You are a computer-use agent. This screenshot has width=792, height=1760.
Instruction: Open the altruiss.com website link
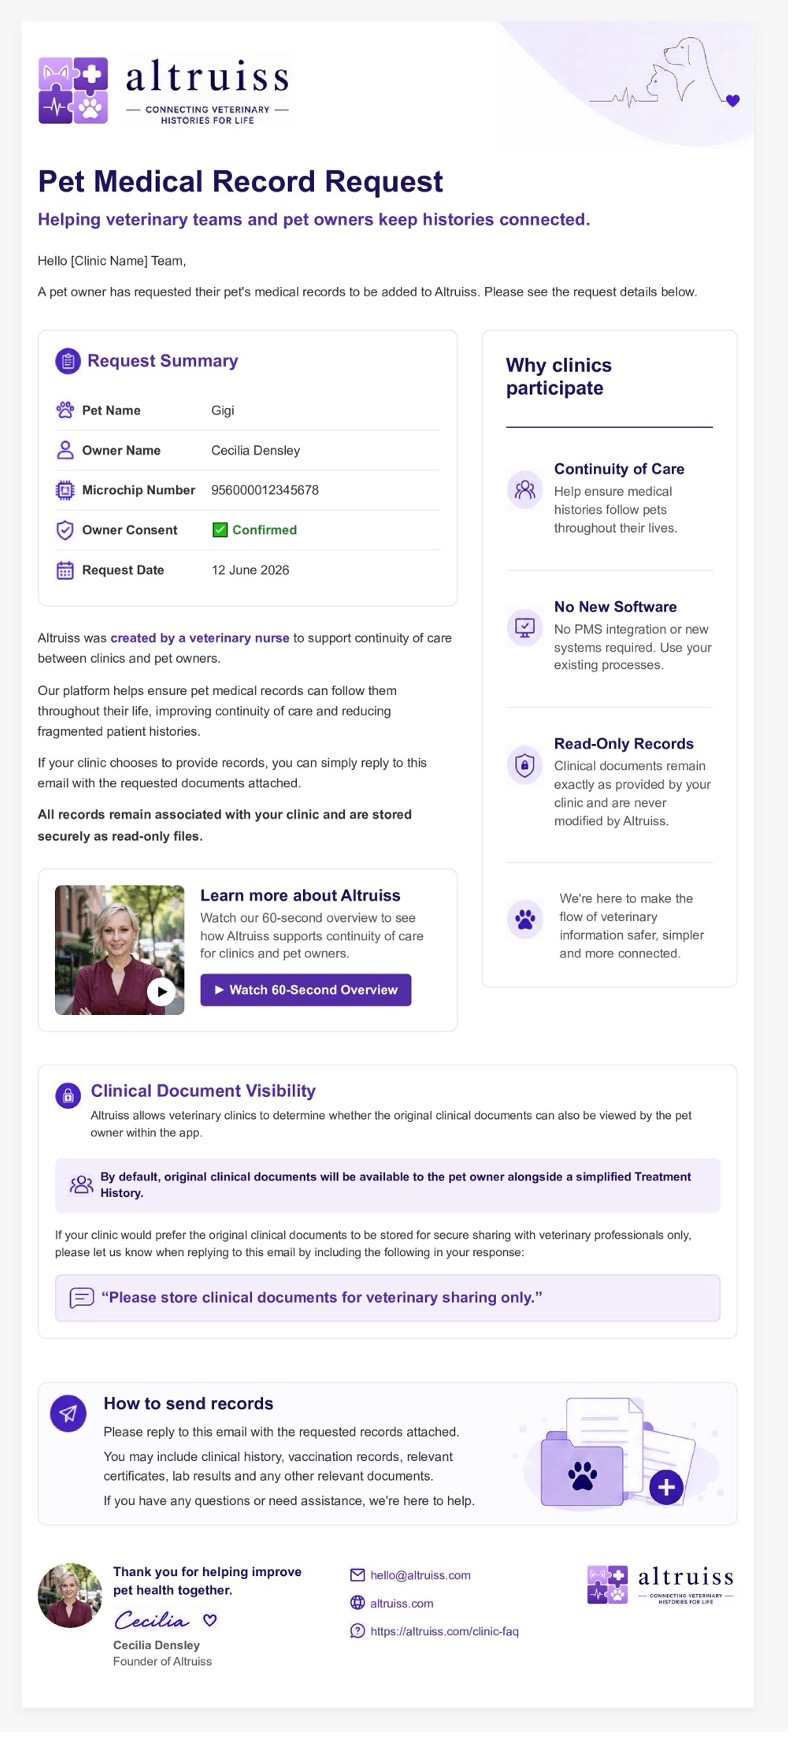pos(402,1603)
